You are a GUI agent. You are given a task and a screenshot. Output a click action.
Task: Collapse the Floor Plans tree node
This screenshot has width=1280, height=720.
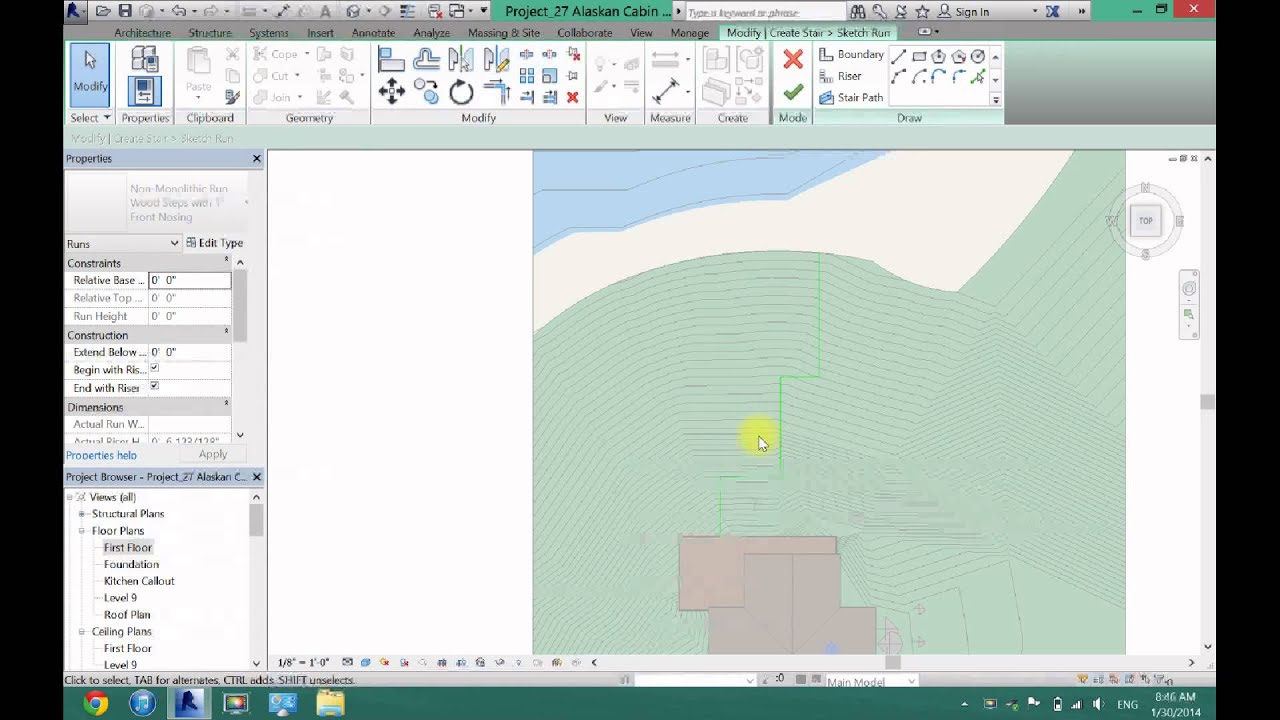(83, 531)
